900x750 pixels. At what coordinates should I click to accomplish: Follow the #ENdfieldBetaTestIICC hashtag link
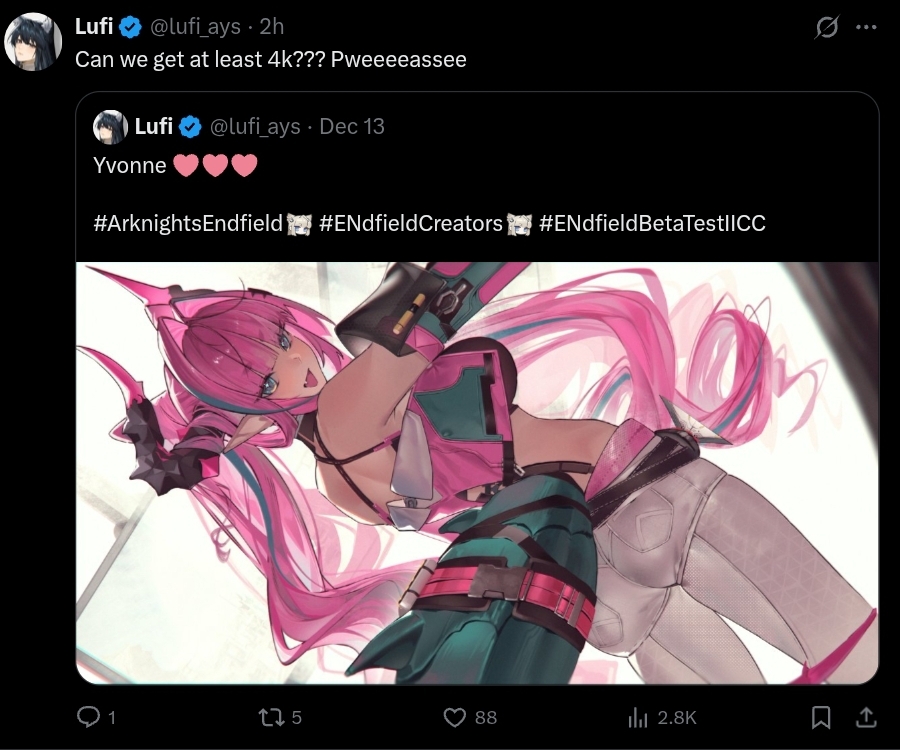click(x=652, y=223)
